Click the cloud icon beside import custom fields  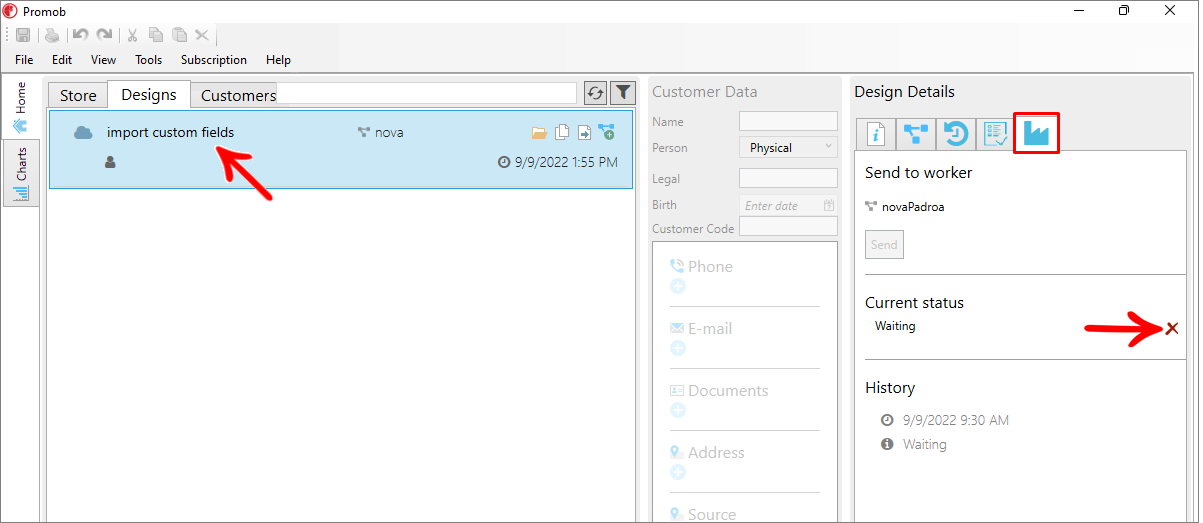83,132
